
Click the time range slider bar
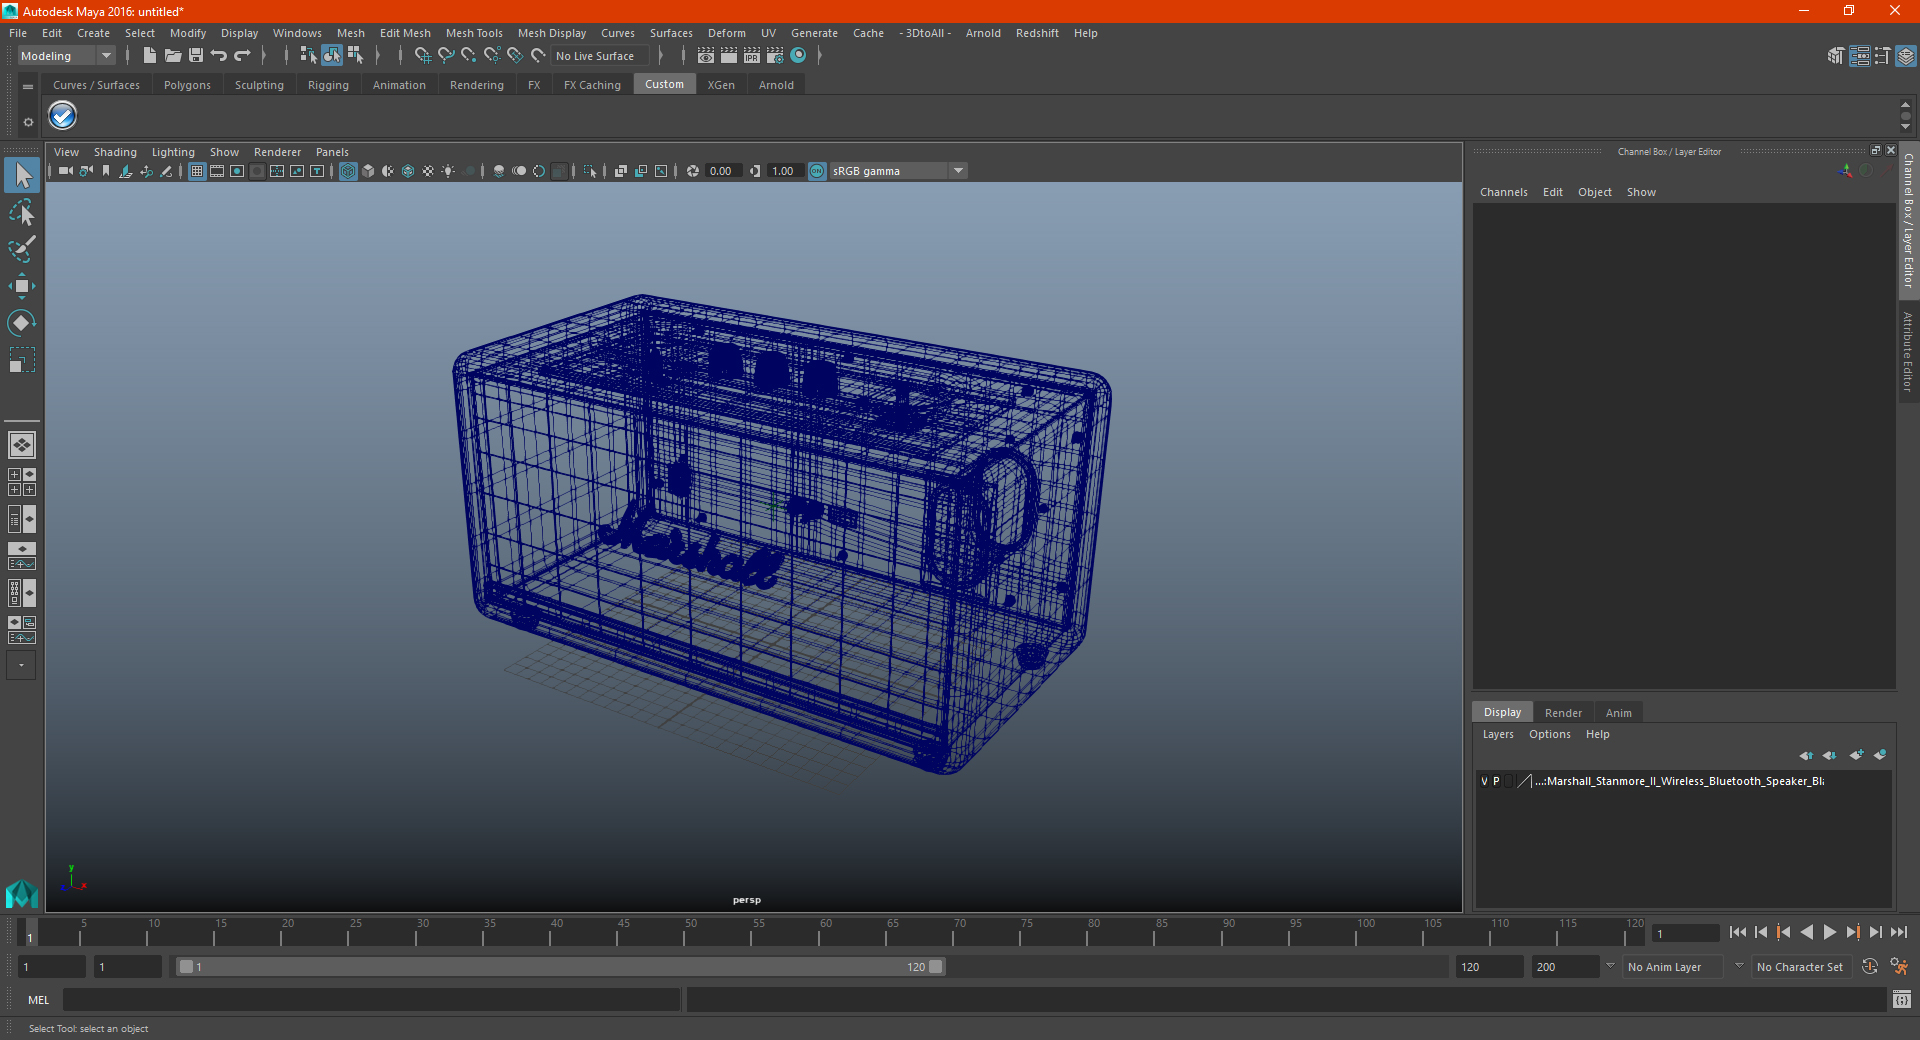[560, 967]
